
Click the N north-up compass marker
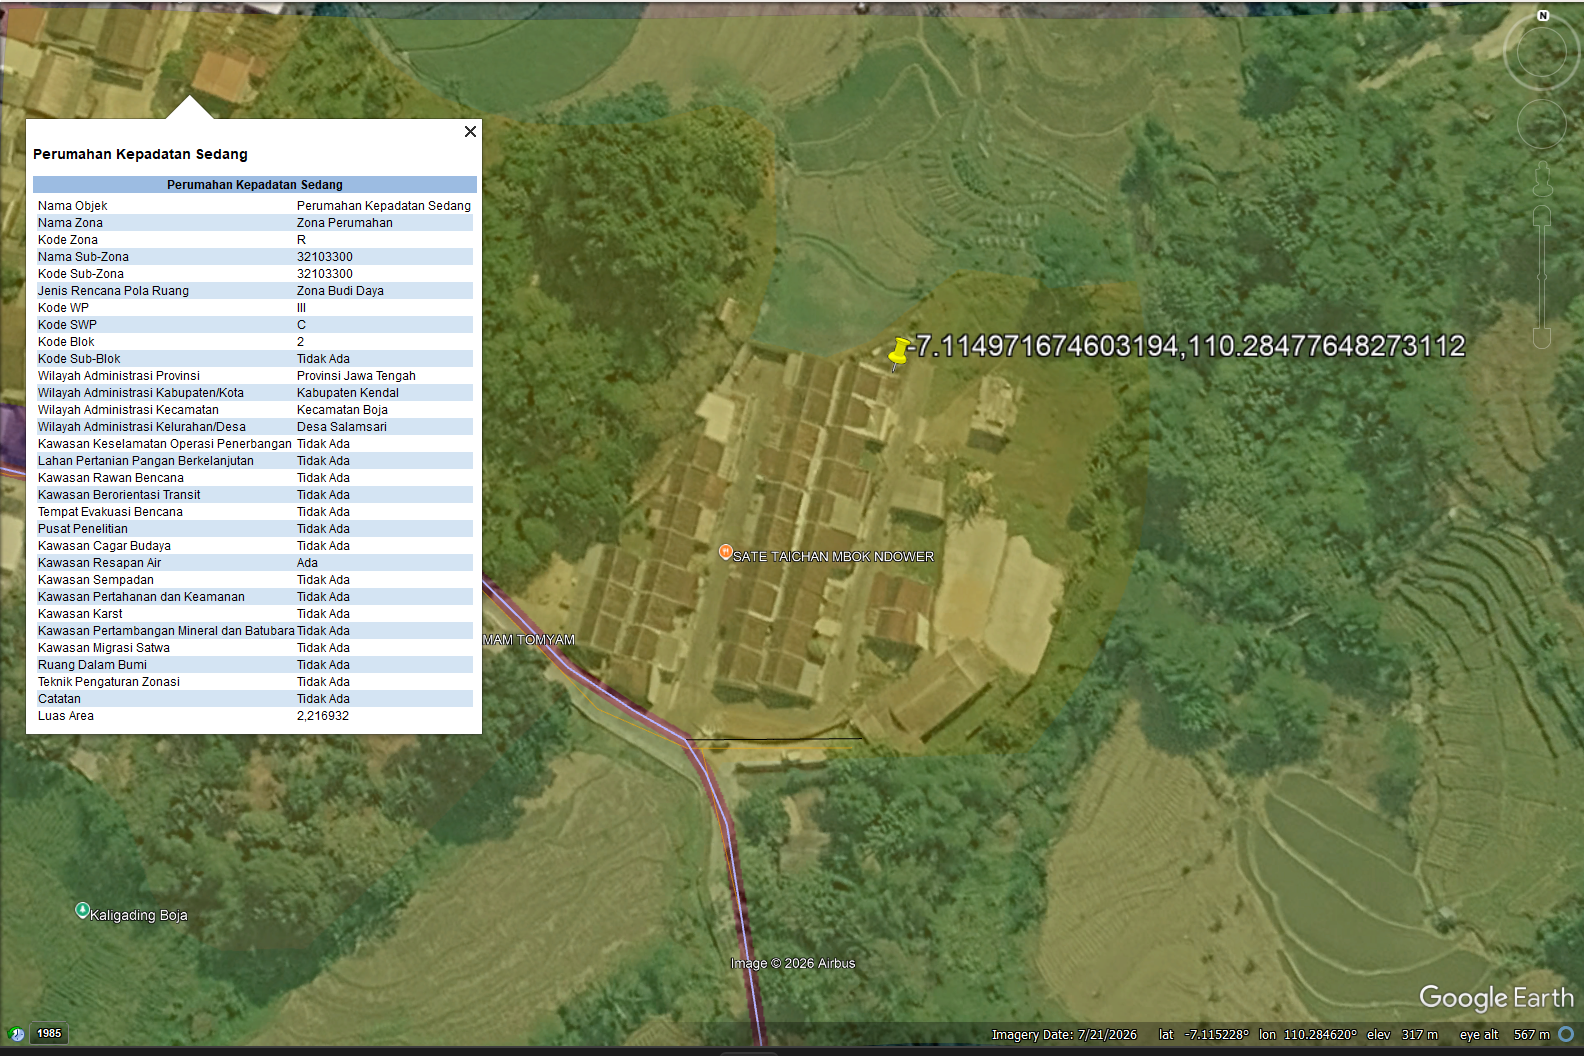click(1543, 16)
